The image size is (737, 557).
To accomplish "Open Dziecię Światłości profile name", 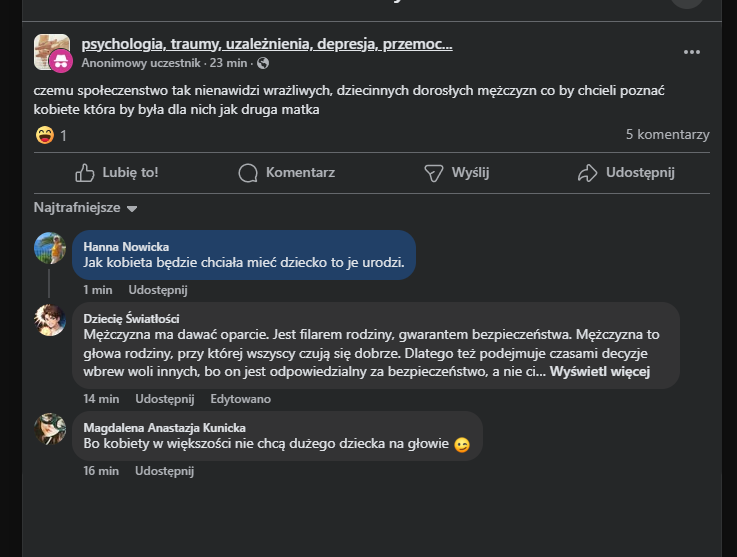I will [x=131, y=318].
